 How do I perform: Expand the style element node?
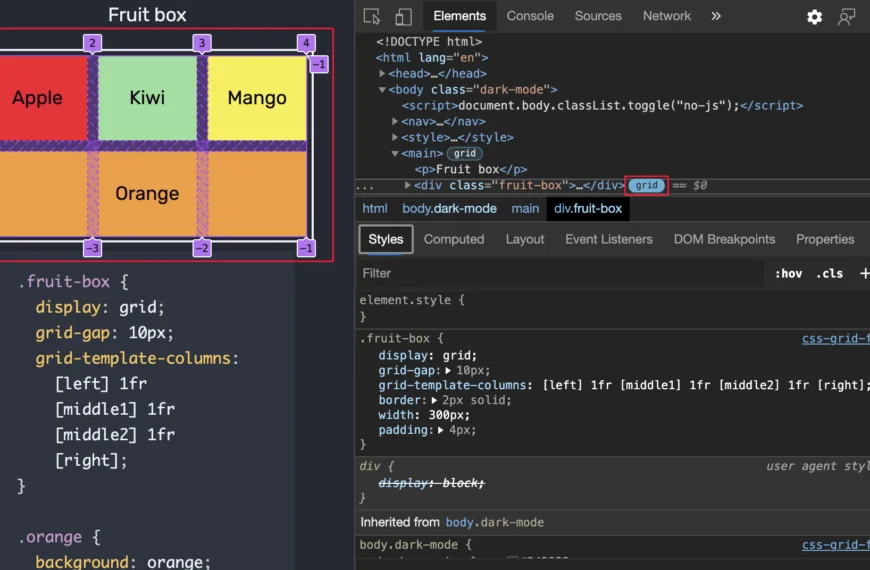click(395, 137)
